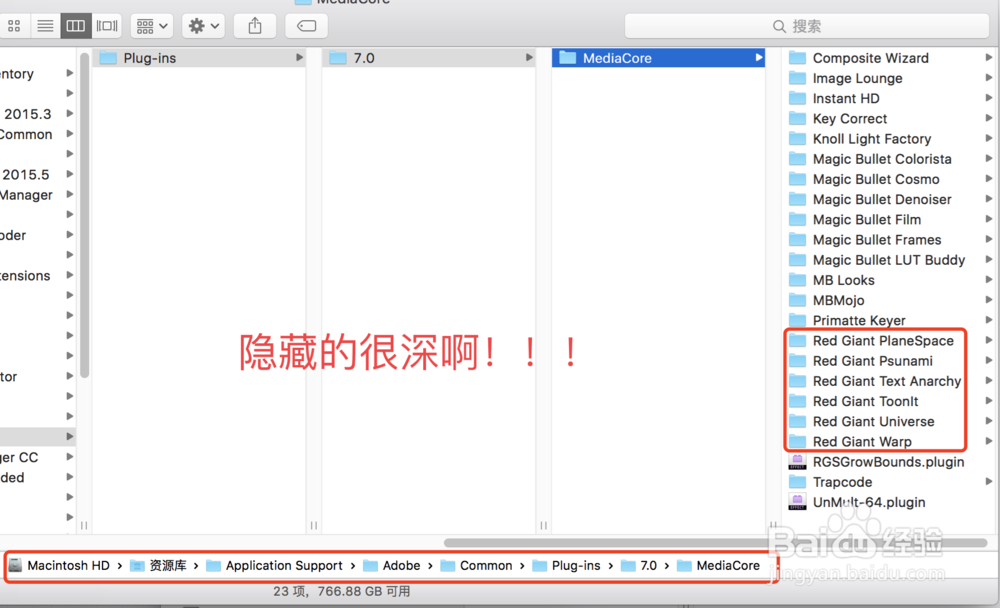
Task: Expand the Plug-ins disclosure arrow
Action: click(299, 58)
